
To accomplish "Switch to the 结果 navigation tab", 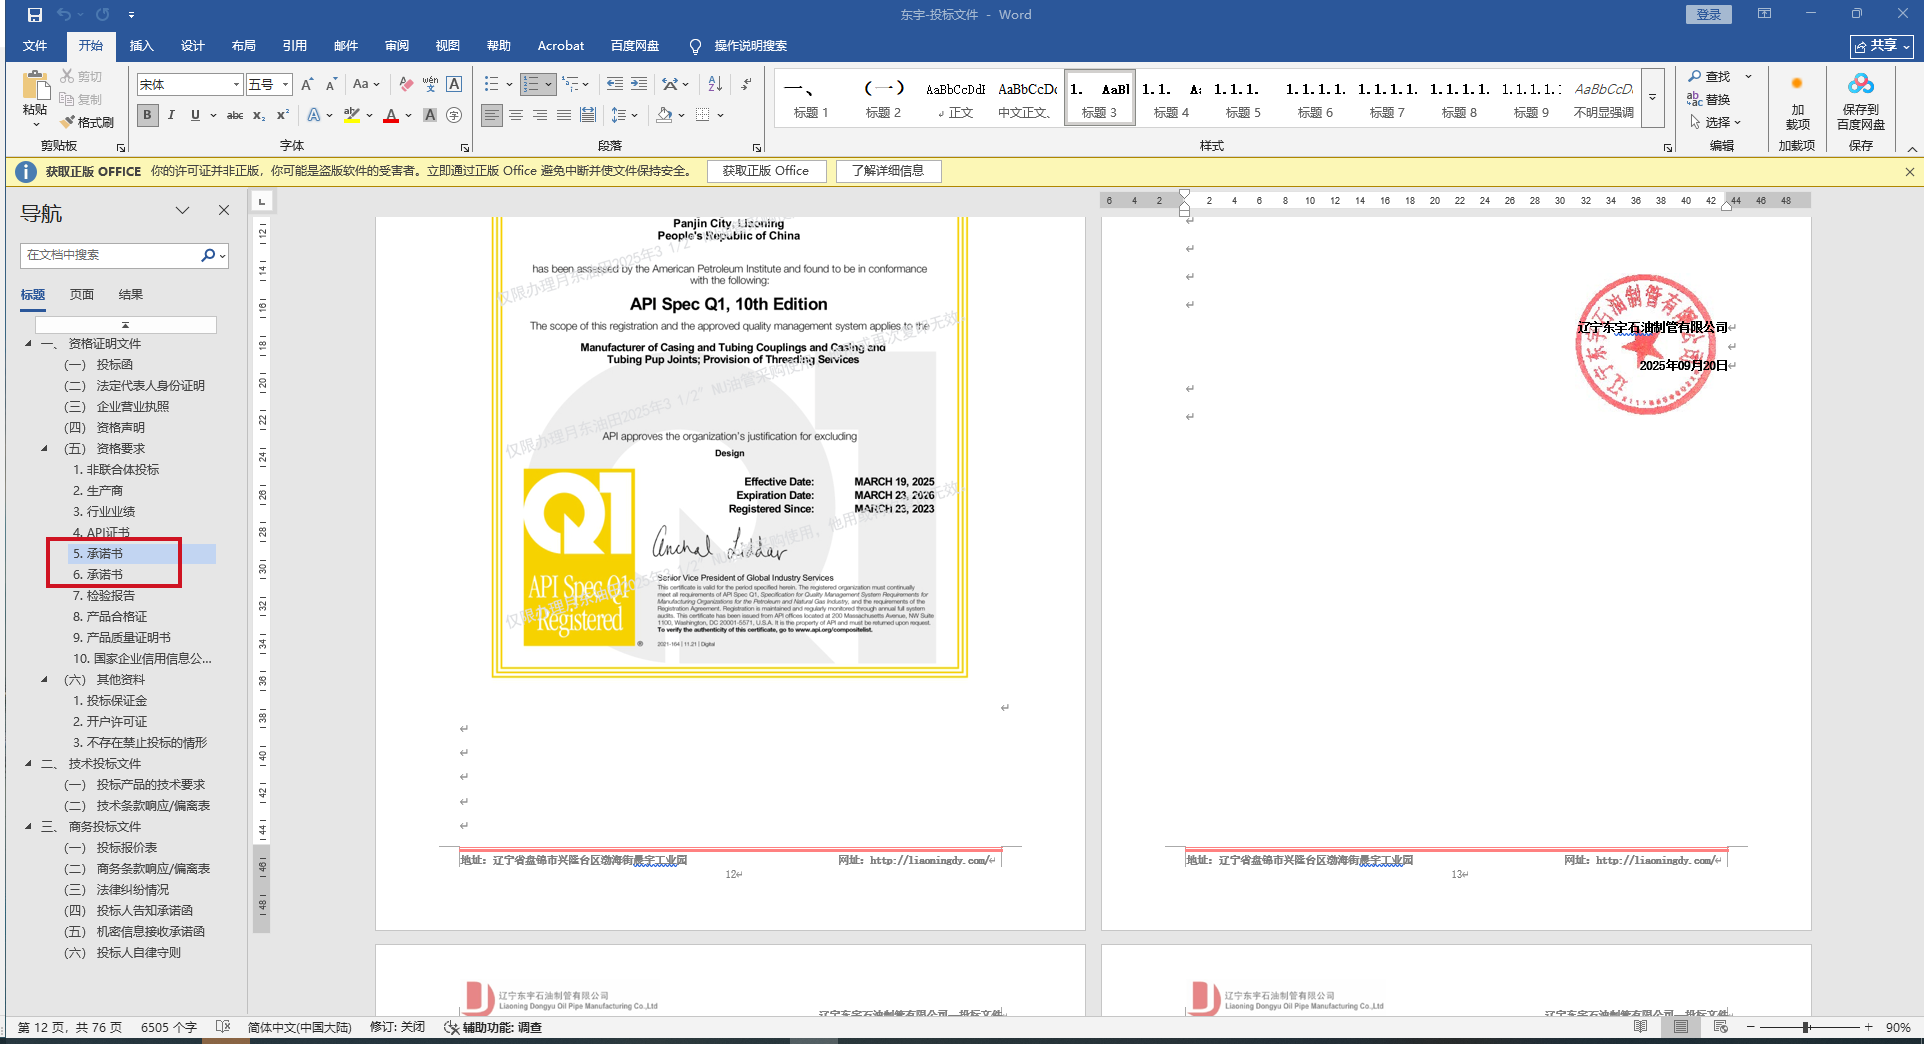I will tap(131, 295).
